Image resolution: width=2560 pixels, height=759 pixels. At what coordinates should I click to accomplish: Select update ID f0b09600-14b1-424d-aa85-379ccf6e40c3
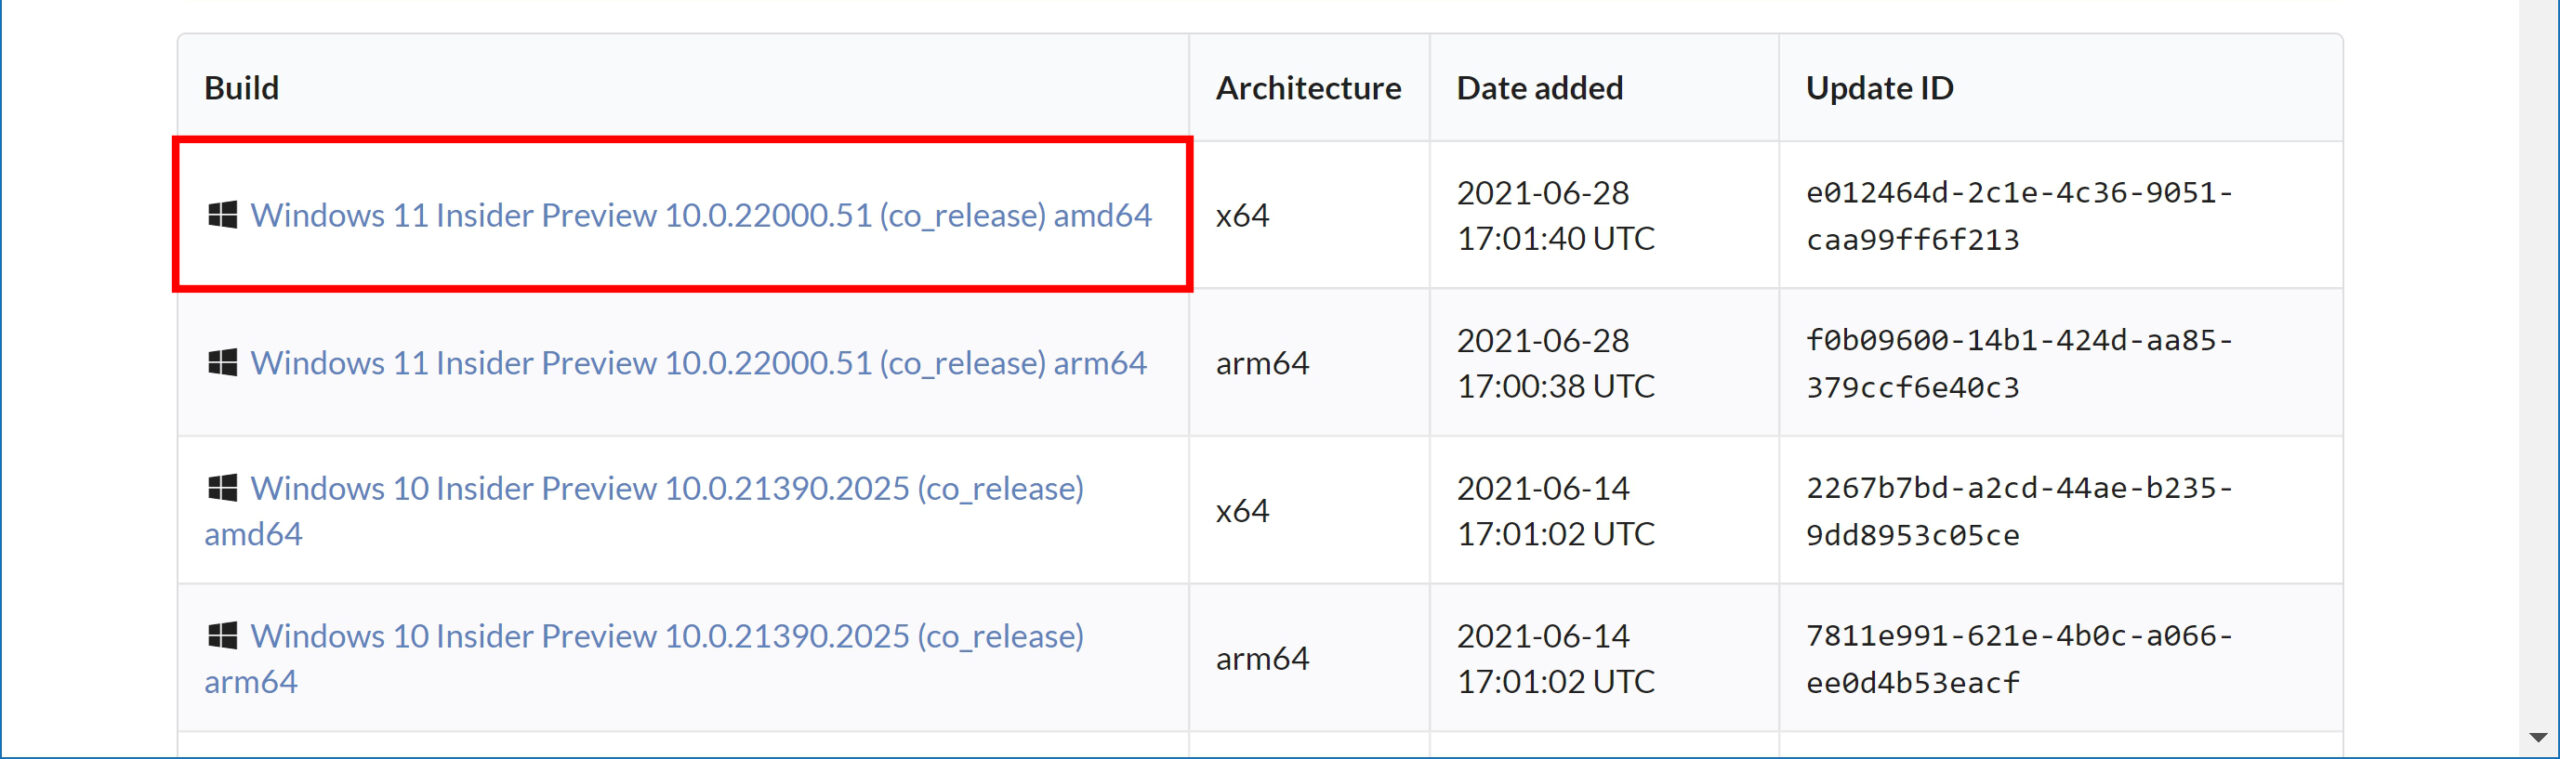point(2019,364)
